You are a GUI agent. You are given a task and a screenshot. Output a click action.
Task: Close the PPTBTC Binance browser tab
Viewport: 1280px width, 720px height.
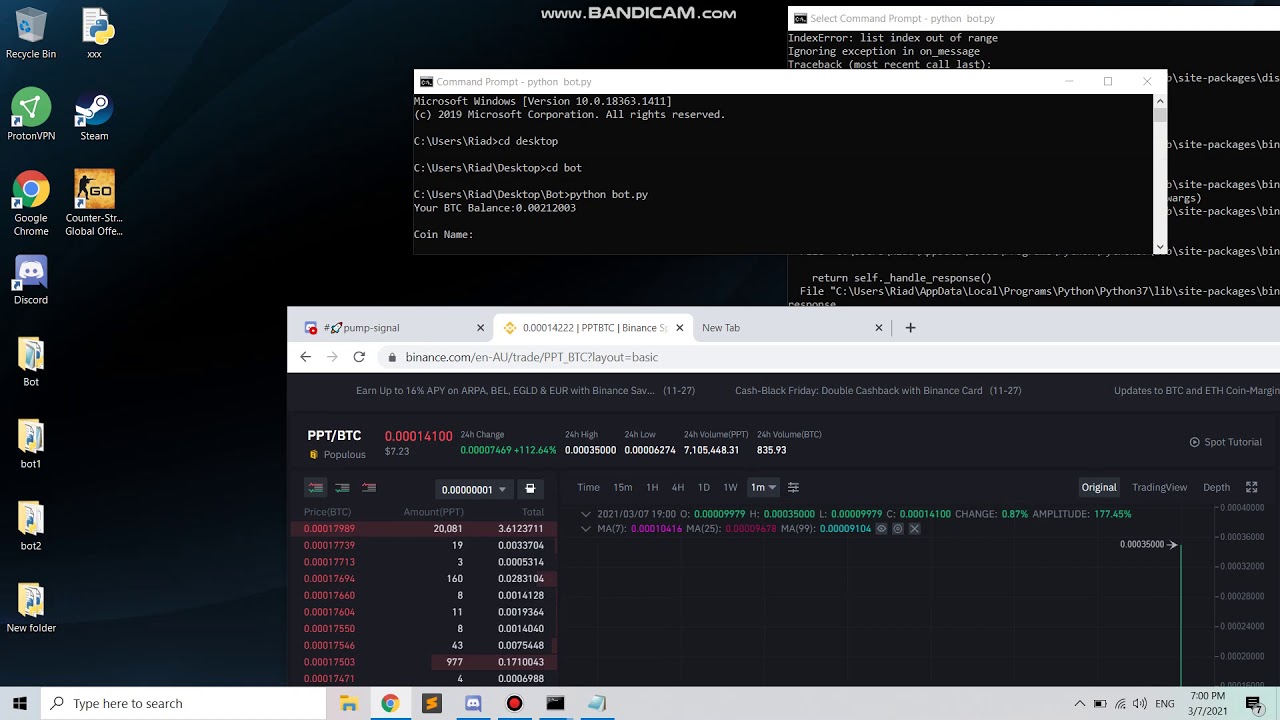(680, 328)
